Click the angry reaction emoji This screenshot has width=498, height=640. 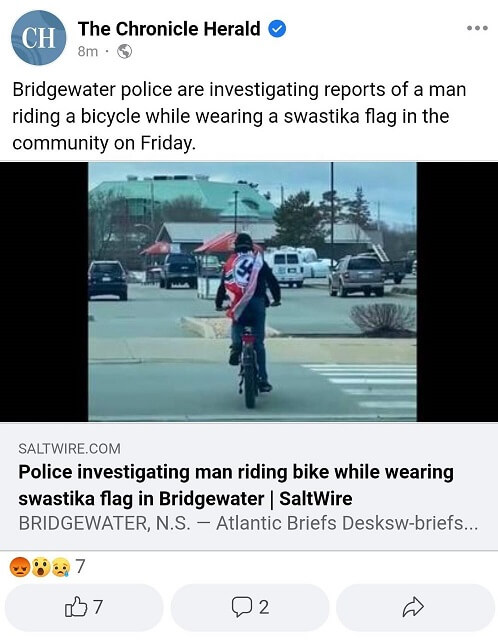pyautogui.click(x=19, y=567)
